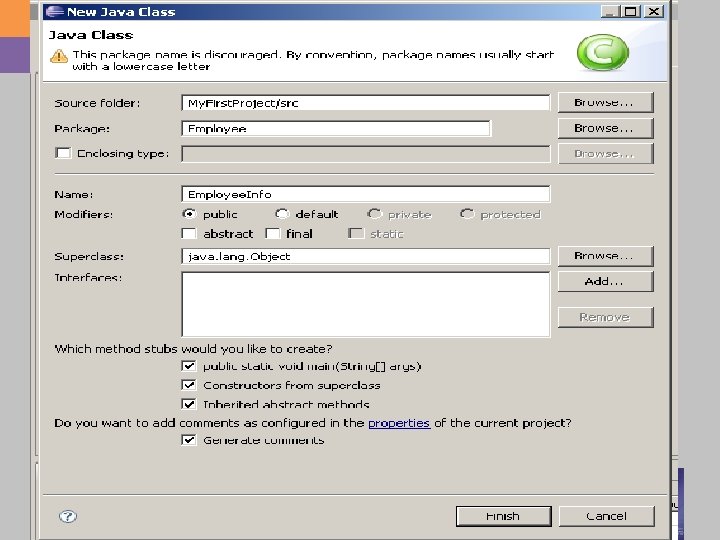
Task: Enable the Enclosing type checkbox
Action: click(x=63, y=153)
